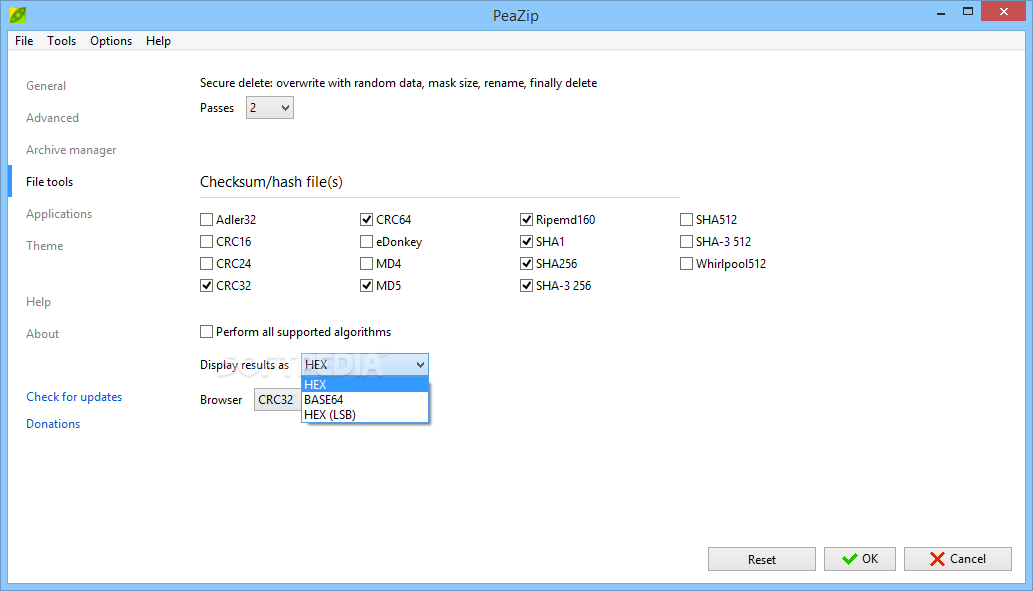Choose HEX from the dropdown list
The width and height of the screenshot is (1033, 591).
[x=365, y=384]
